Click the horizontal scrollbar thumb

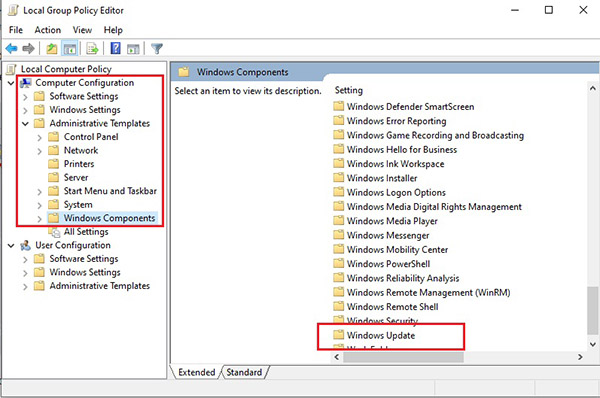click(403, 357)
